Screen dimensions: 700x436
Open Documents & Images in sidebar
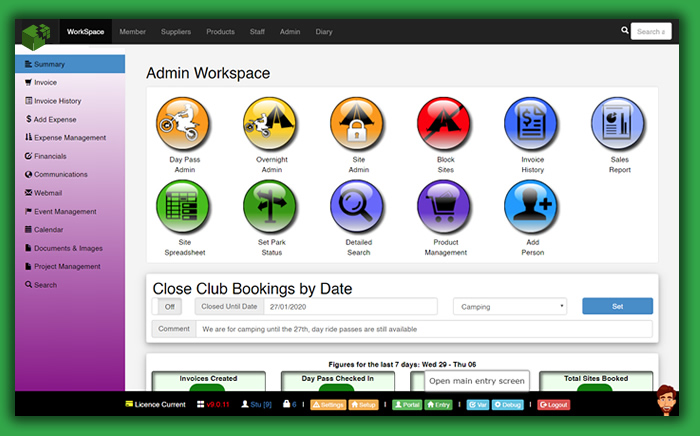coord(70,248)
